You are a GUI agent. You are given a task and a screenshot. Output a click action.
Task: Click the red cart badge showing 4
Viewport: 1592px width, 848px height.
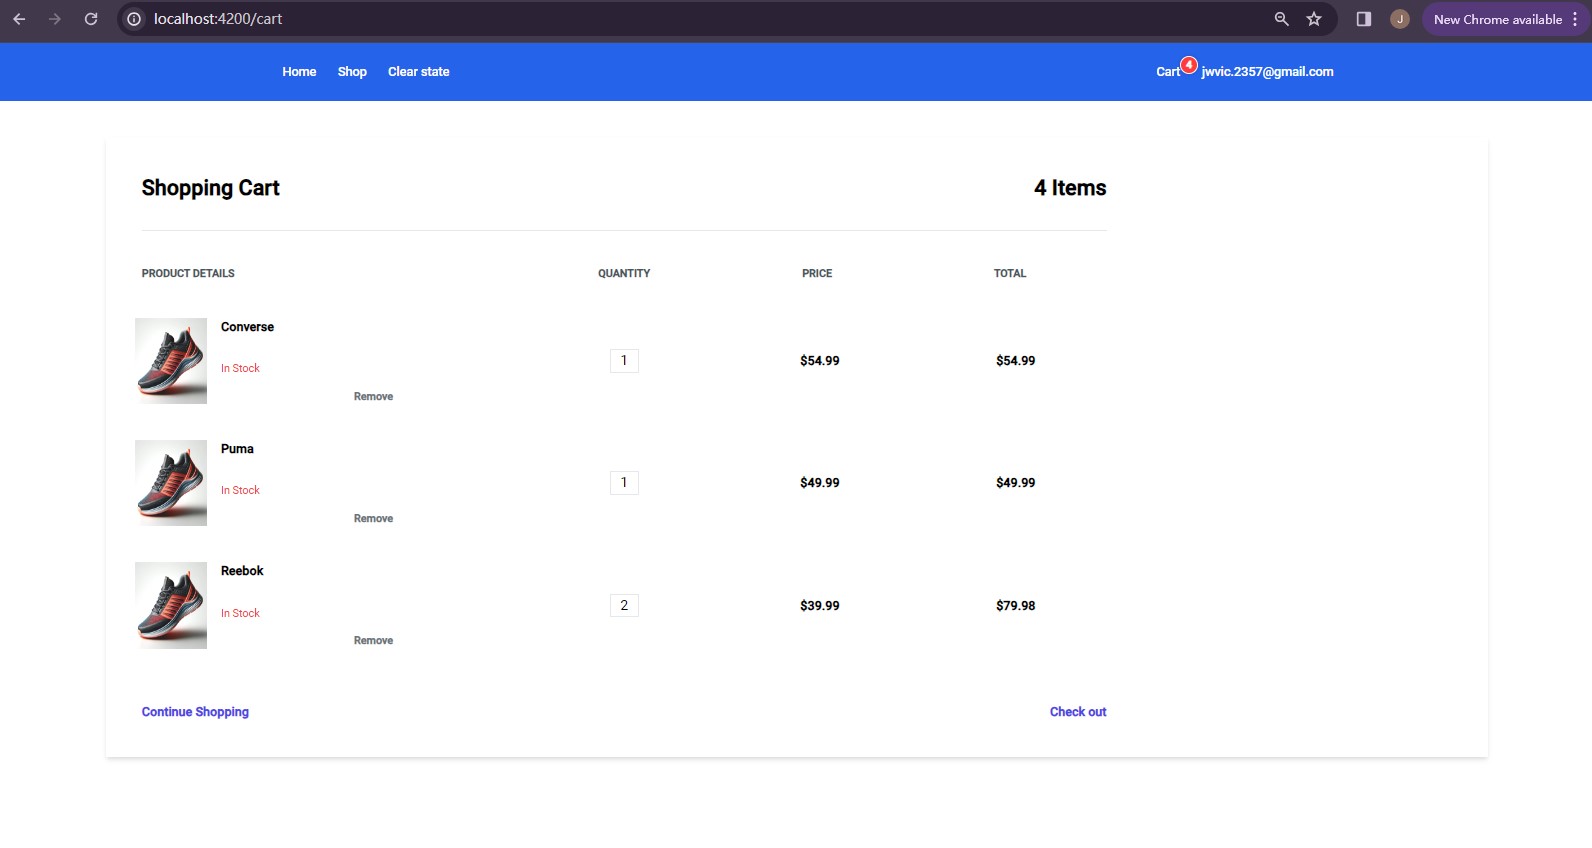[x=1188, y=65]
